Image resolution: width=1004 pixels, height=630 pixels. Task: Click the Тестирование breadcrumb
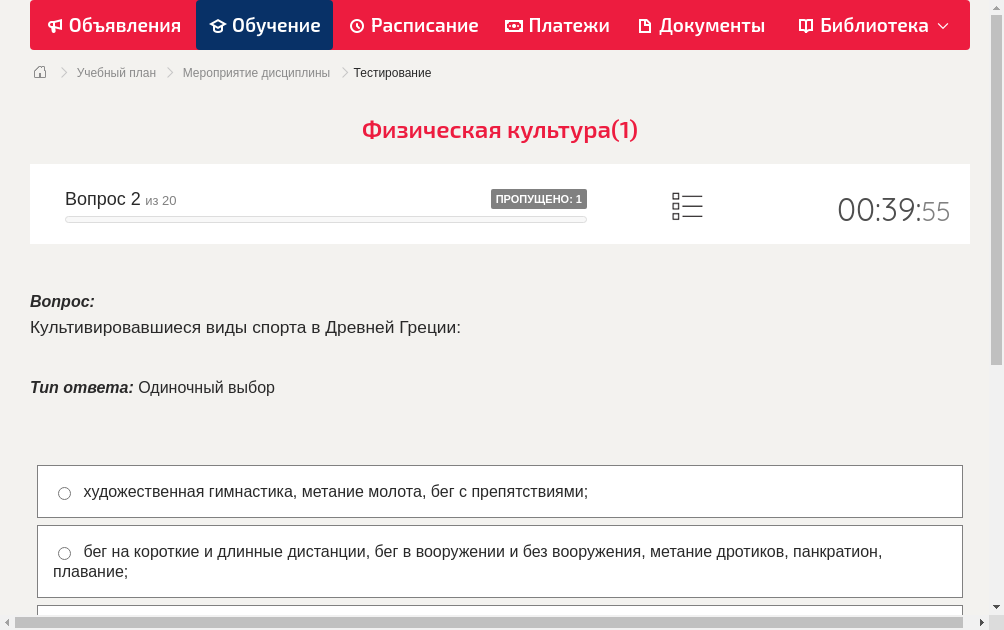pyautogui.click(x=391, y=72)
